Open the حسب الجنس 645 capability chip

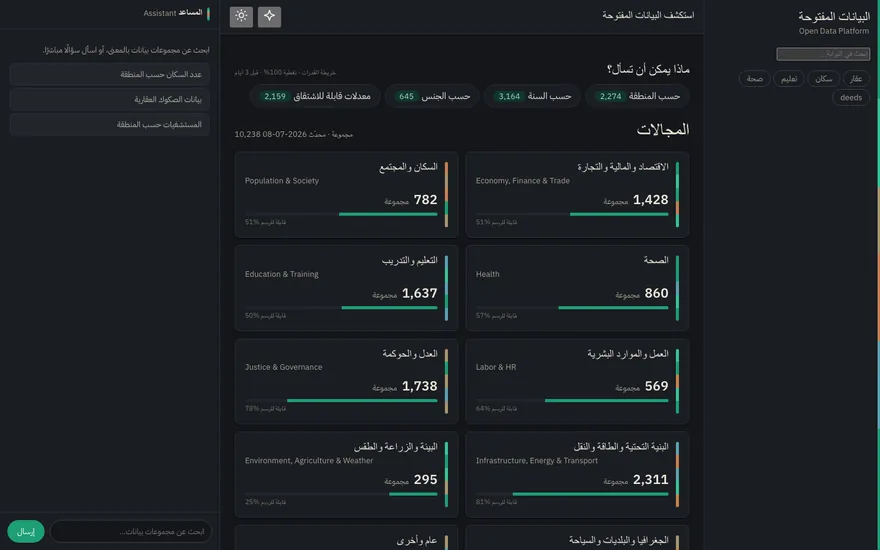pos(432,97)
